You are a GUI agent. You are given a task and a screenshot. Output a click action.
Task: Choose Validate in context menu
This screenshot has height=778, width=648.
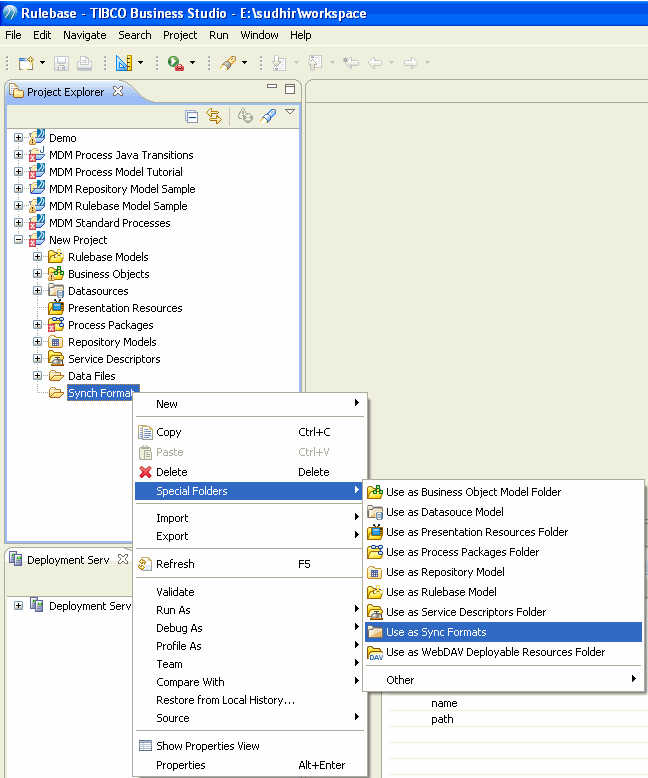(x=251, y=592)
